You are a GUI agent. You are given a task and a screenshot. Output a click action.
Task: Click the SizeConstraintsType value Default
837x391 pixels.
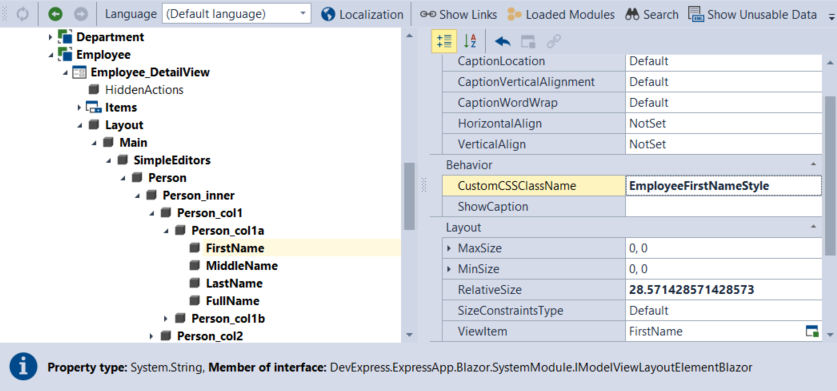point(649,311)
